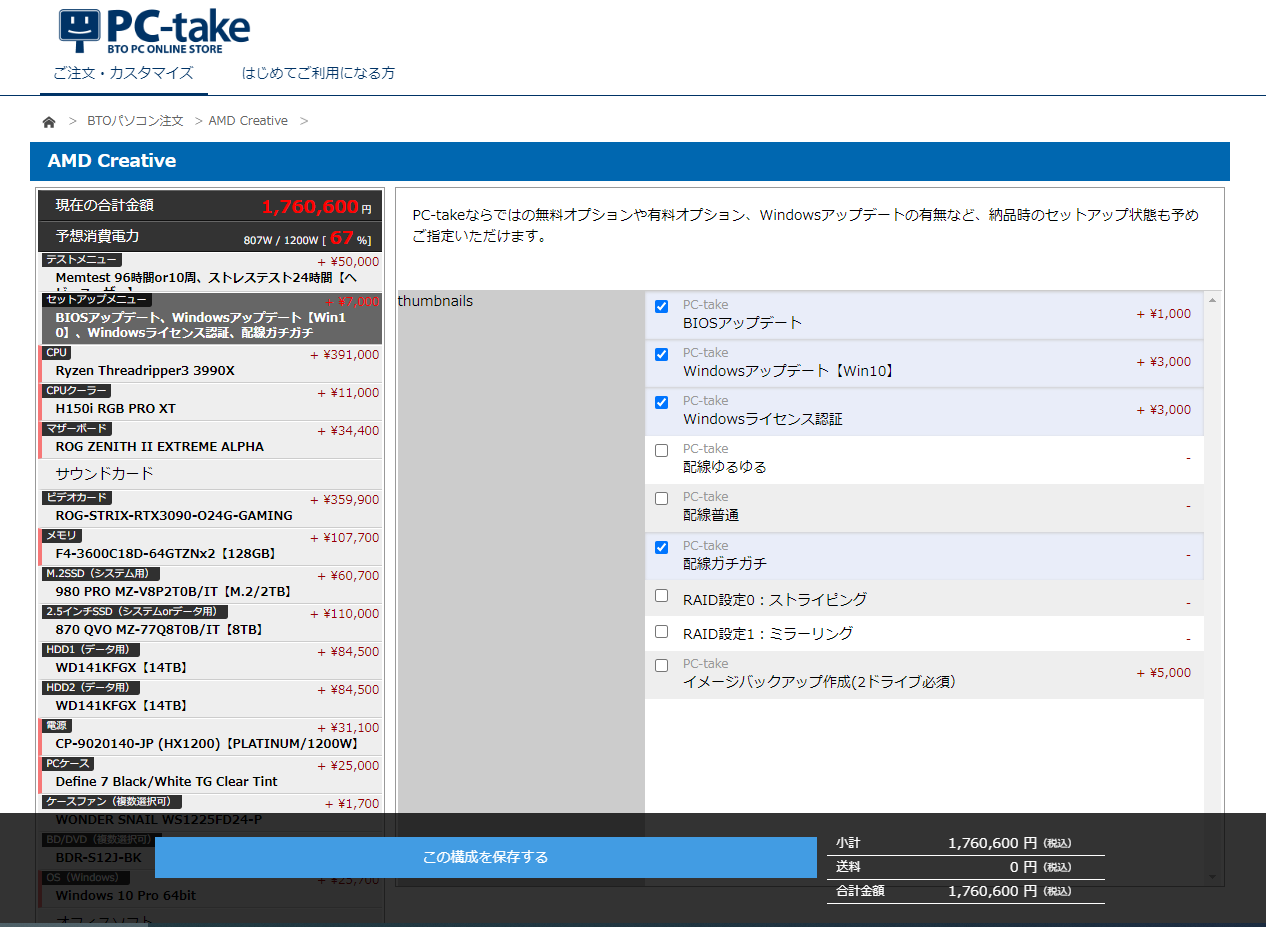
Task: Click the options list scroll-up arrow
Action: pos(1213,300)
